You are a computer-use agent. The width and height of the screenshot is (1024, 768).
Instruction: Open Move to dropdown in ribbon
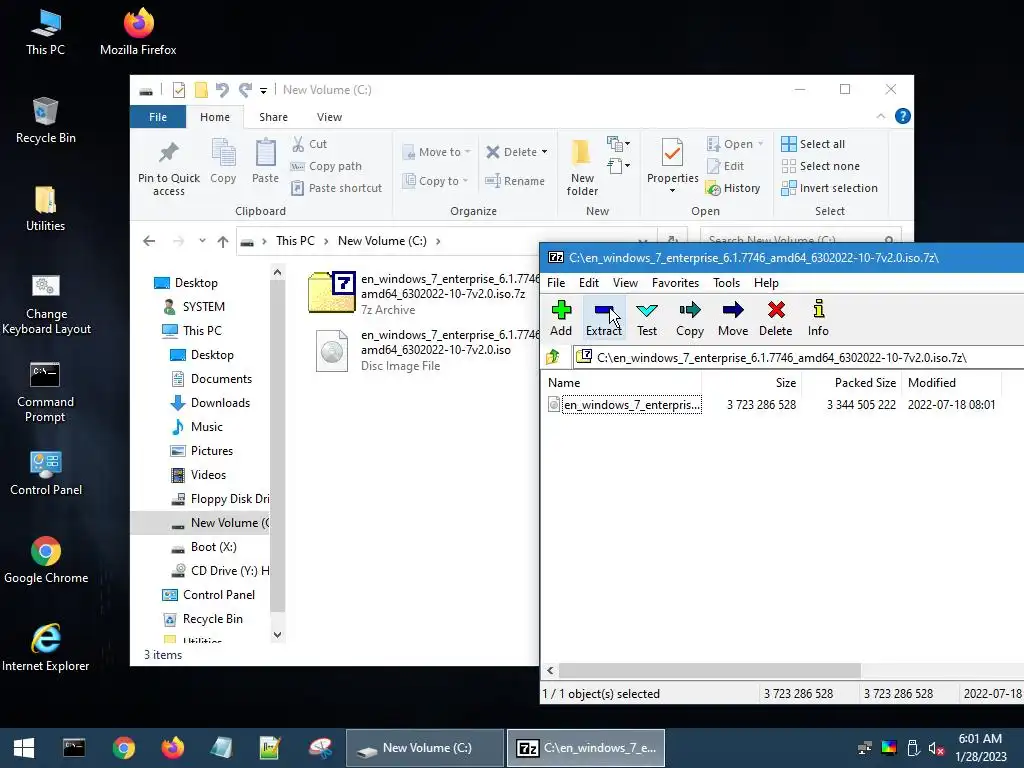coord(436,152)
